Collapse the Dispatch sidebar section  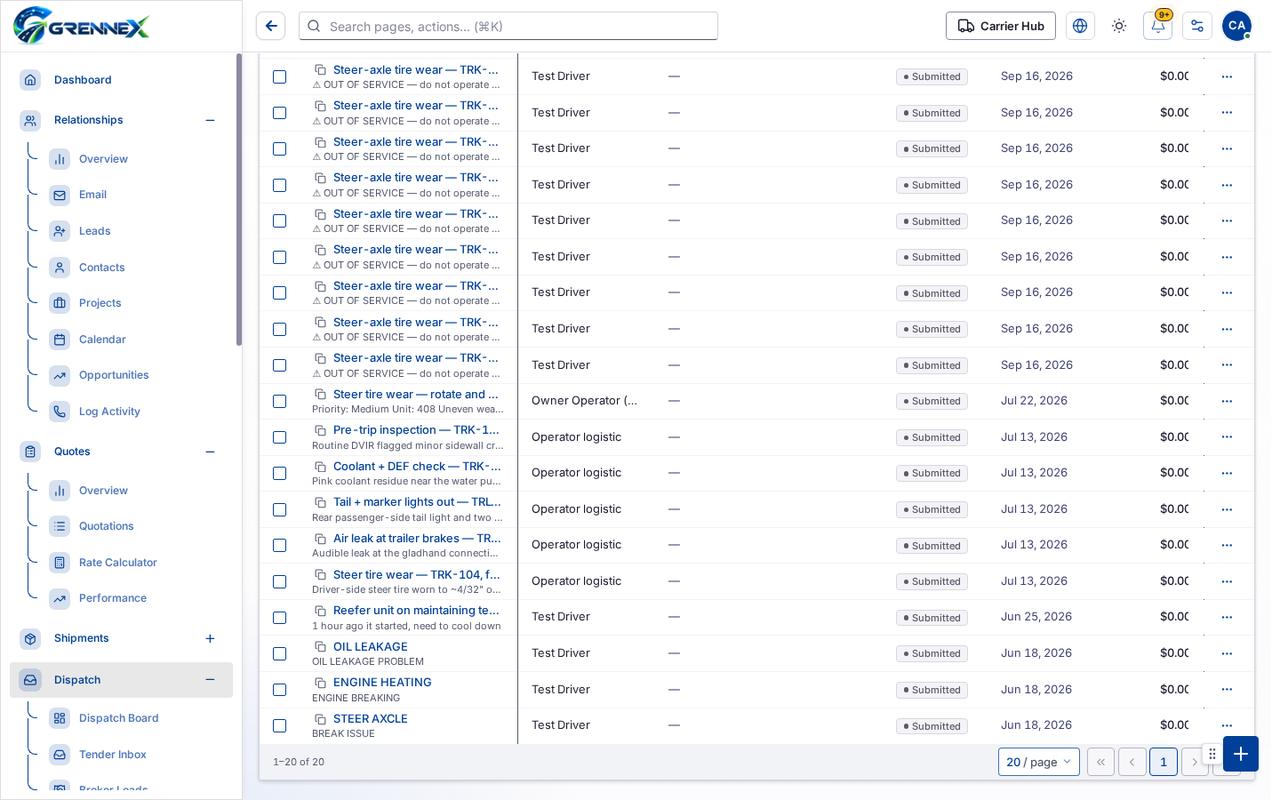pyautogui.click(x=210, y=680)
